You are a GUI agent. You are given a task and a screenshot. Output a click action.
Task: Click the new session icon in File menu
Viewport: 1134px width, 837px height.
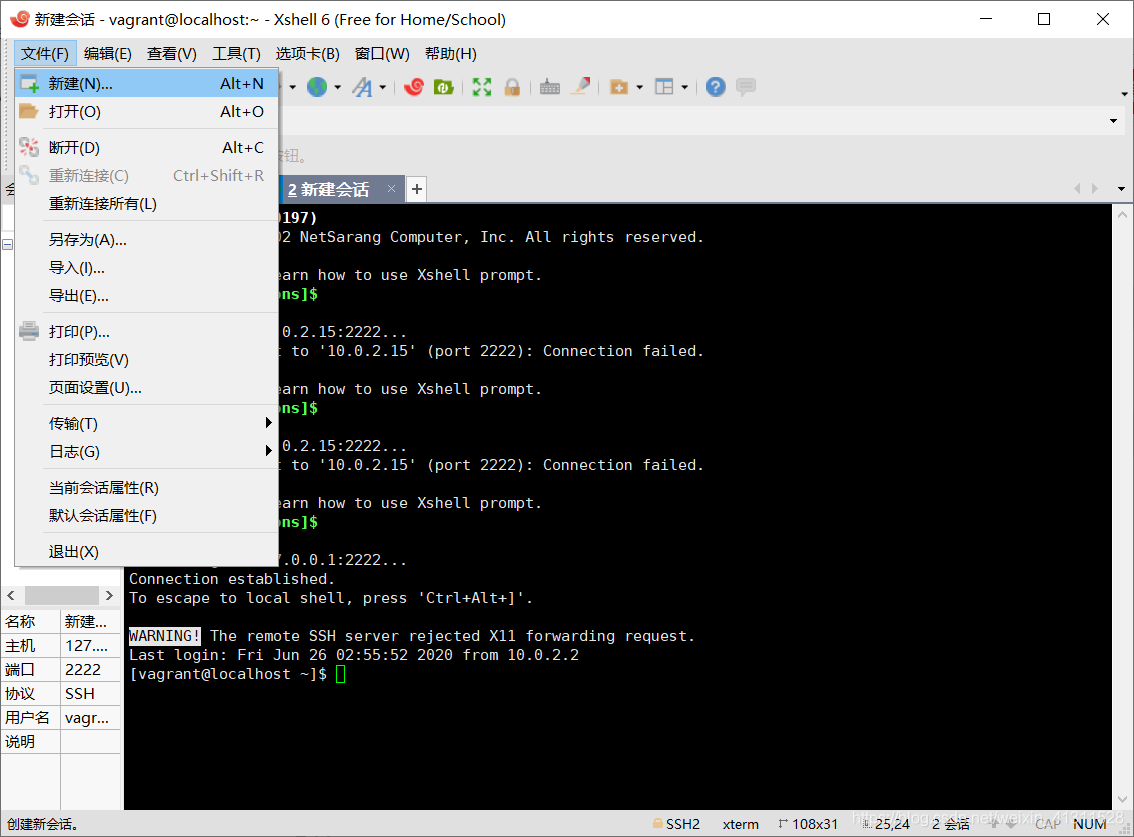pos(29,84)
